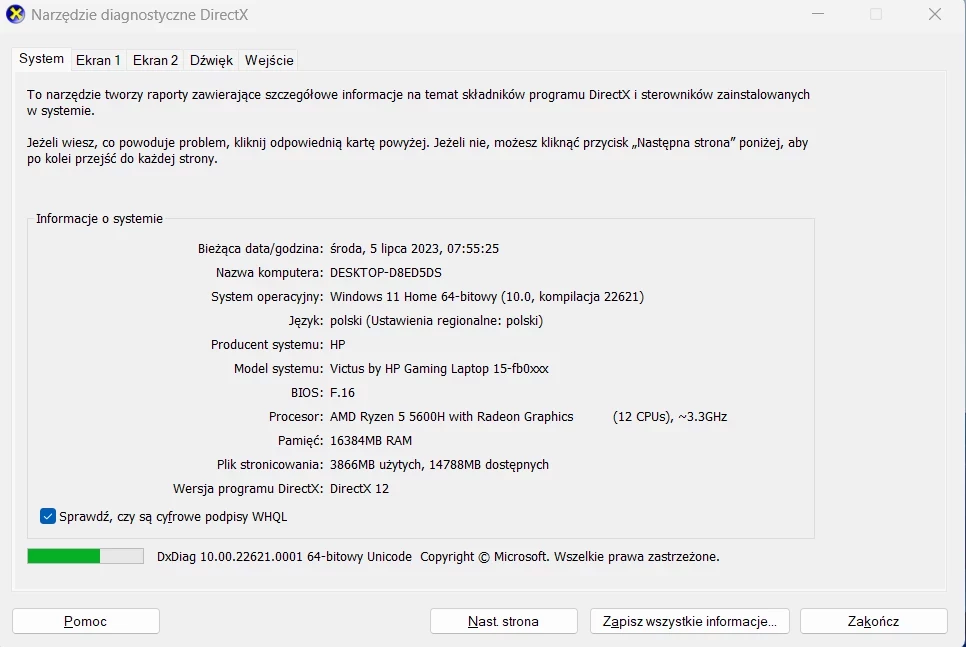Click the language value polski
This screenshot has height=647, width=966.
click(x=436, y=320)
